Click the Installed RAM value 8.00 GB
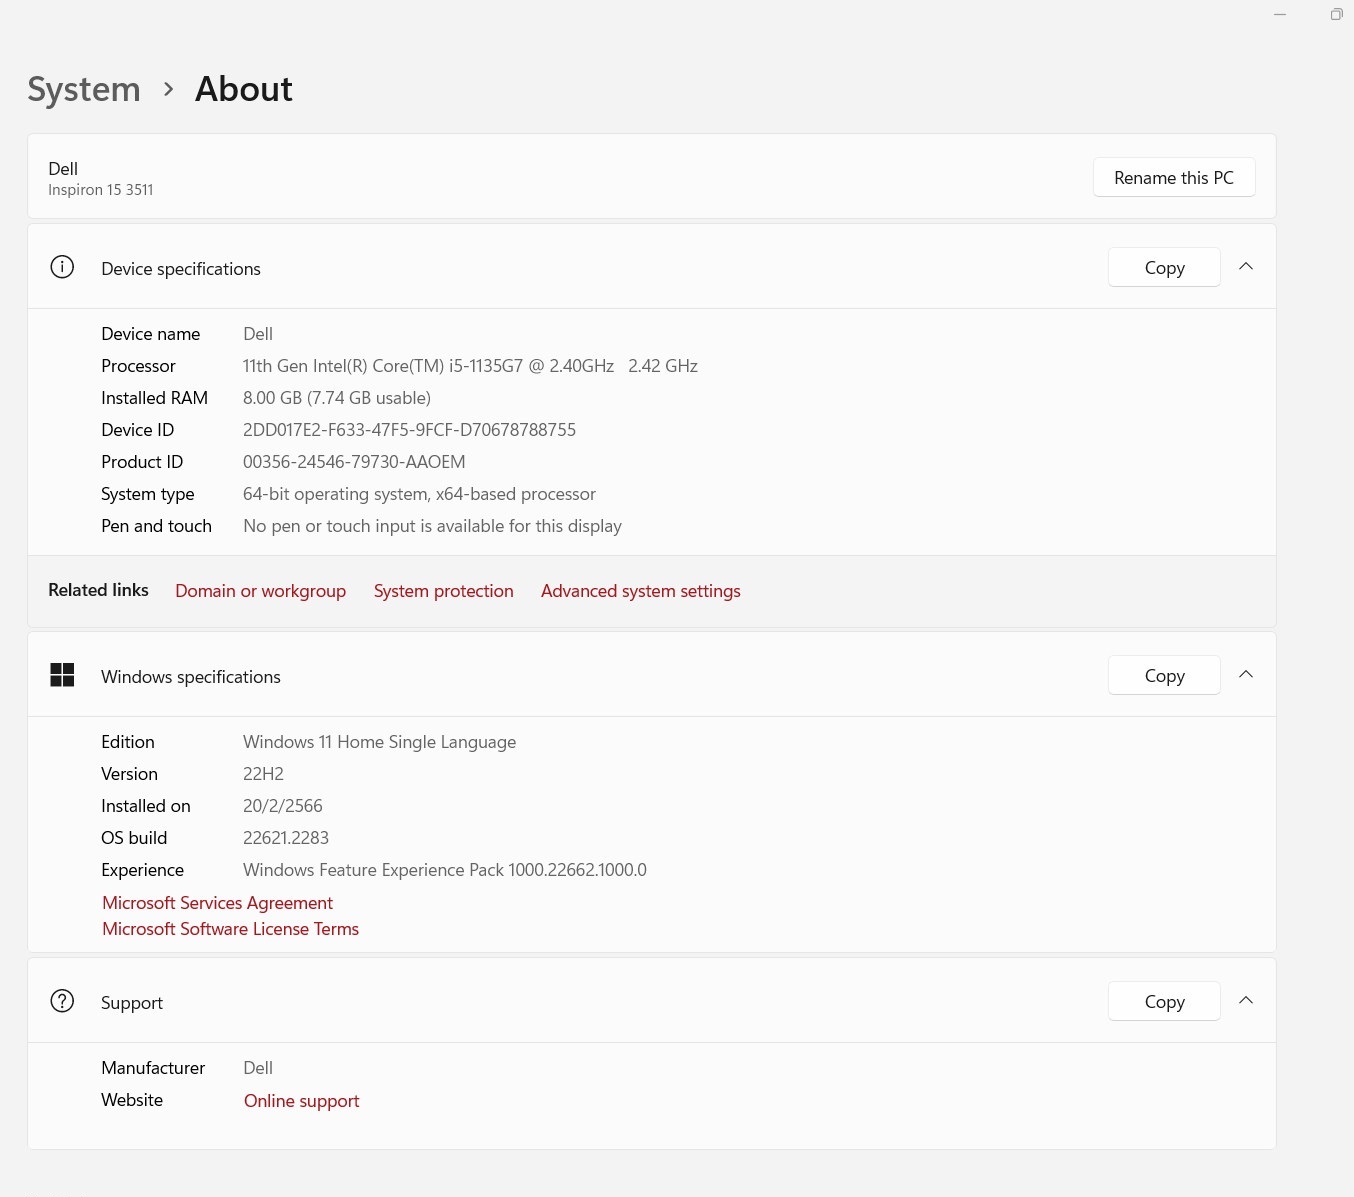The image size is (1354, 1197). pyautogui.click(x=337, y=398)
